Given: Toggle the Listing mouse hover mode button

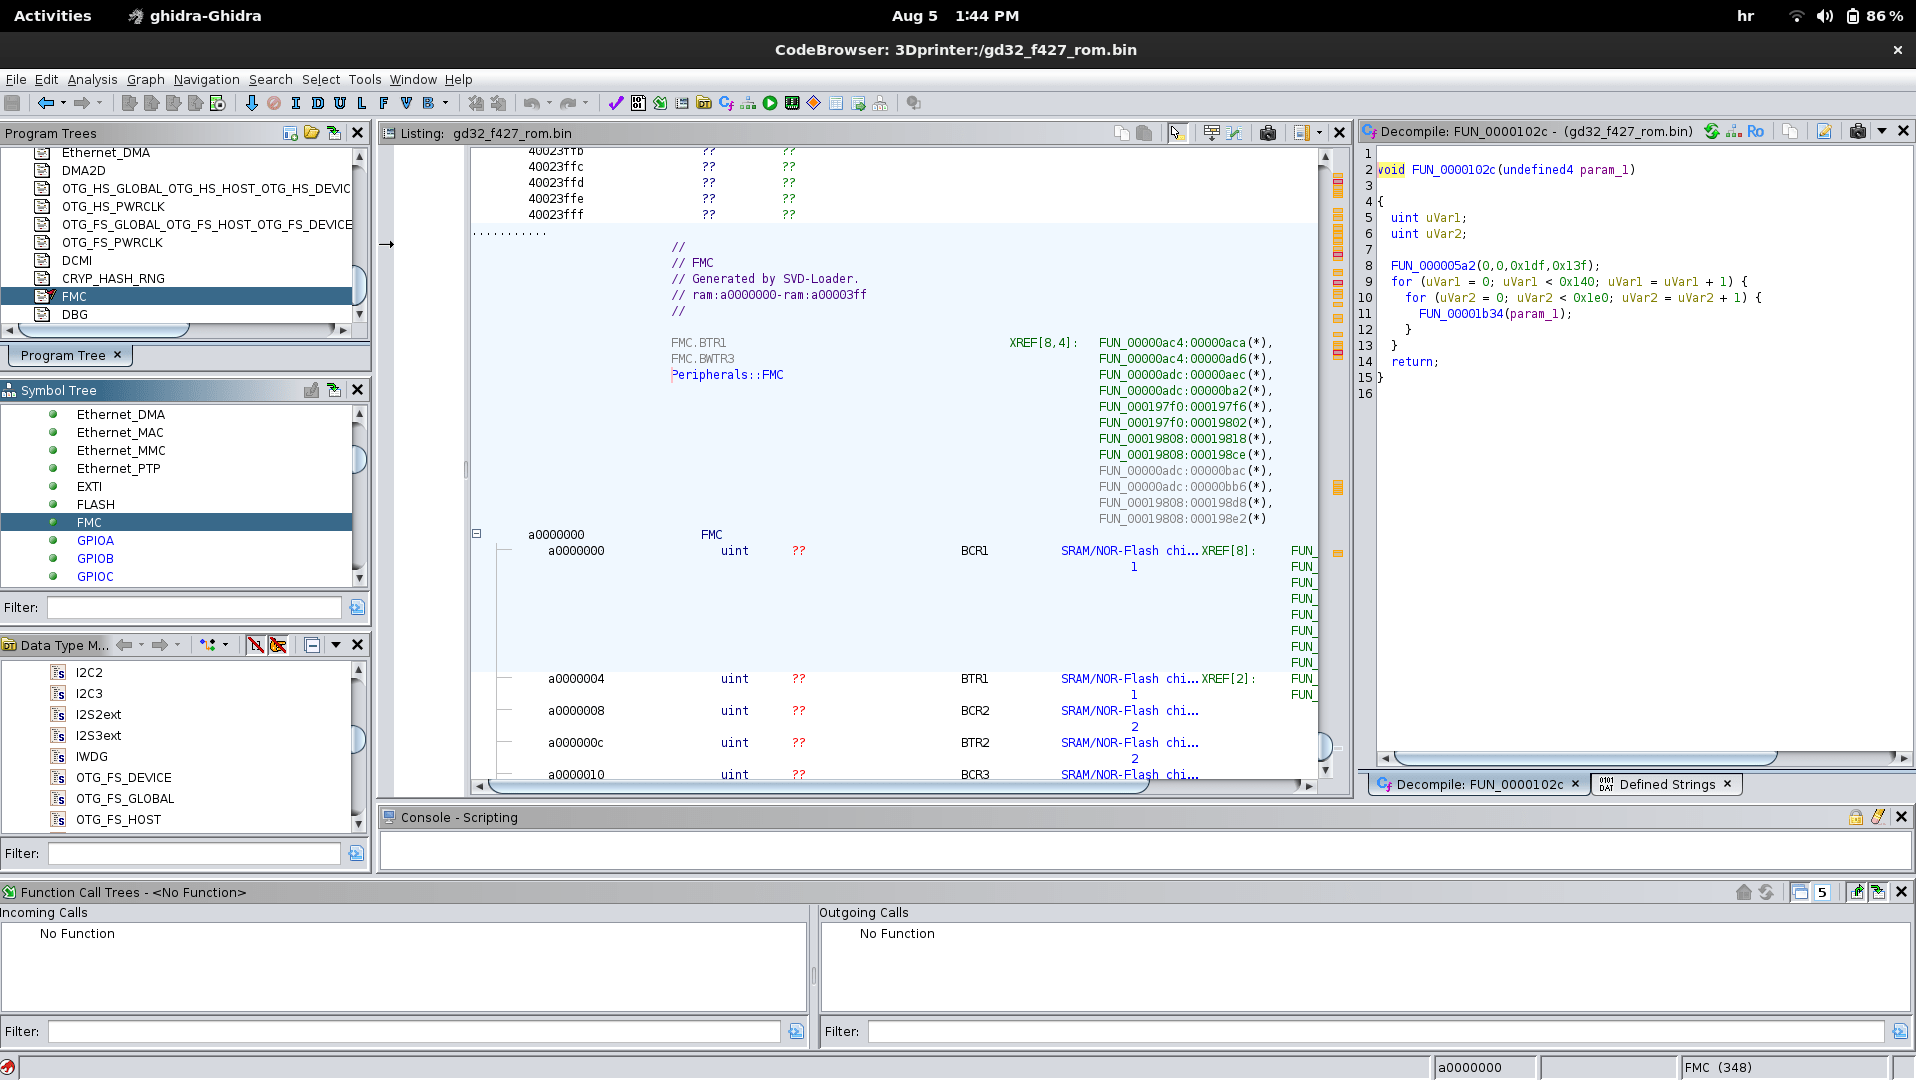Looking at the screenshot, I should pyautogui.click(x=1177, y=133).
